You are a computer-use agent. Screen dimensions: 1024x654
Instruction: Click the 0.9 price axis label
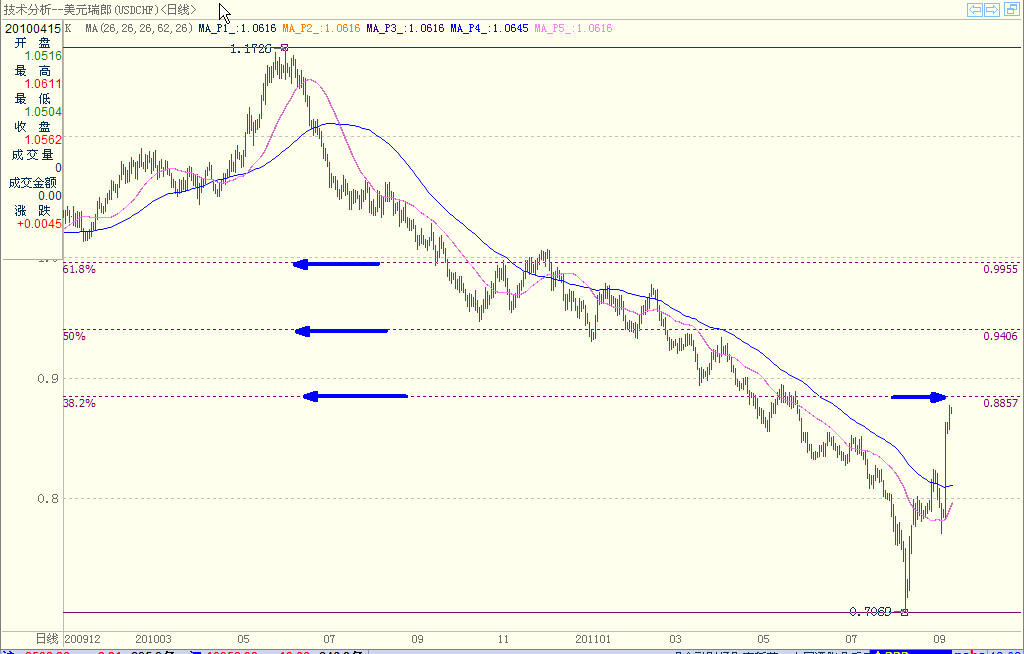(x=50, y=379)
